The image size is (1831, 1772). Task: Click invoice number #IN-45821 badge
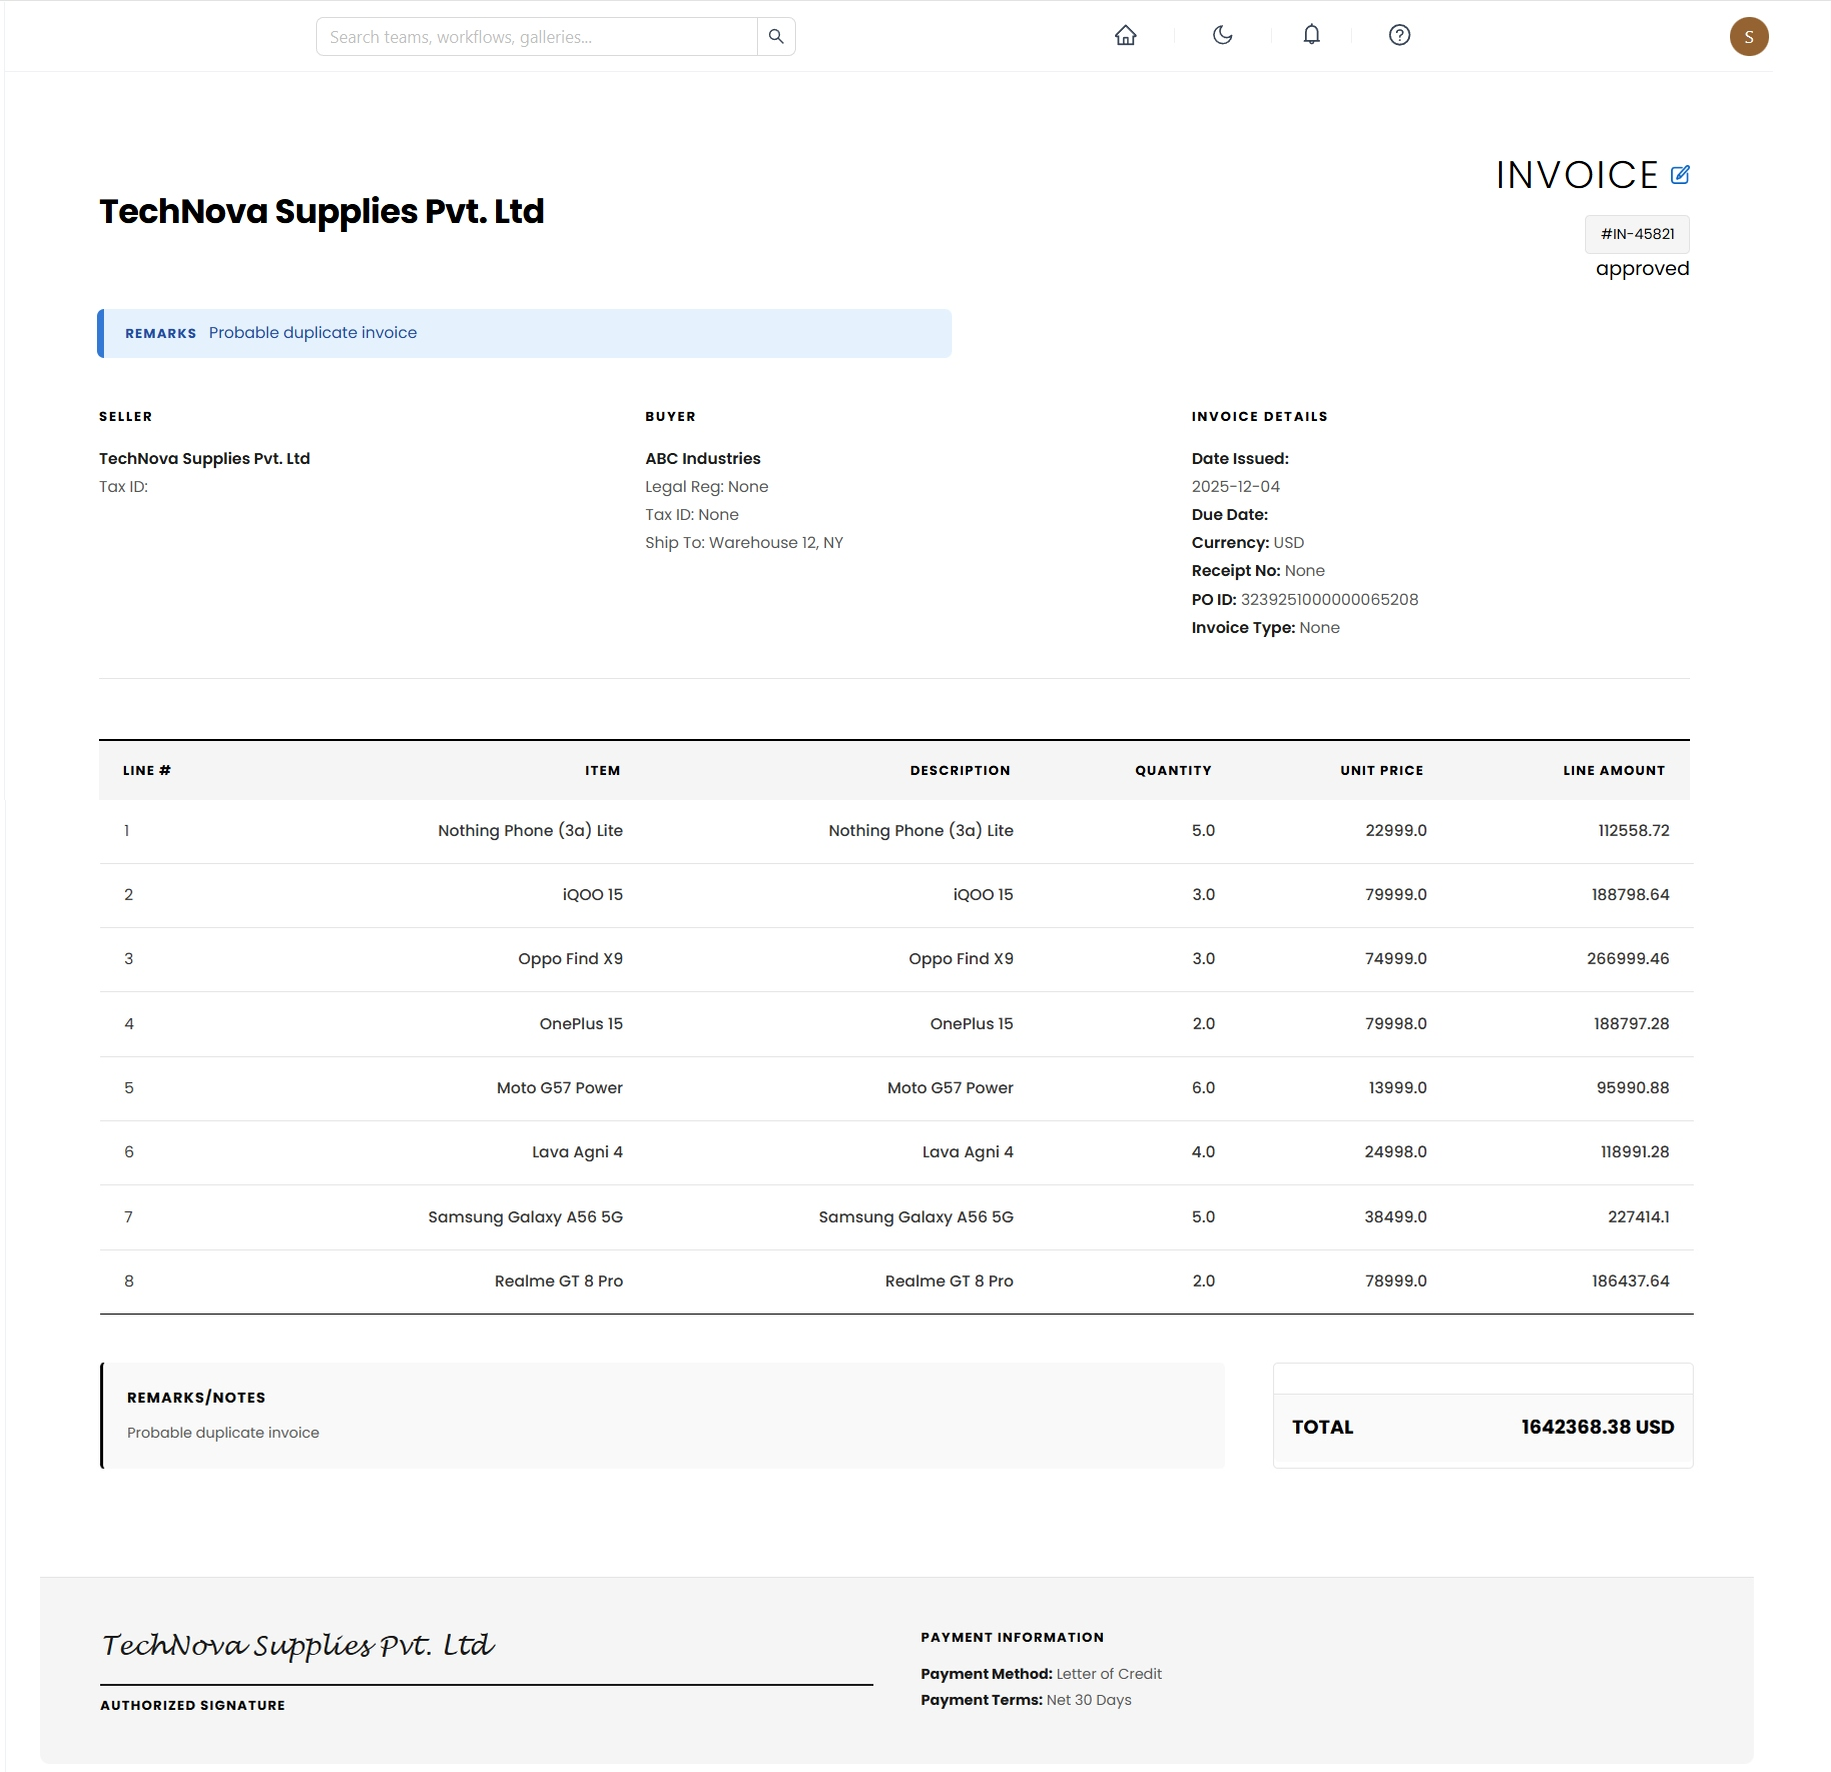point(1637,234)
